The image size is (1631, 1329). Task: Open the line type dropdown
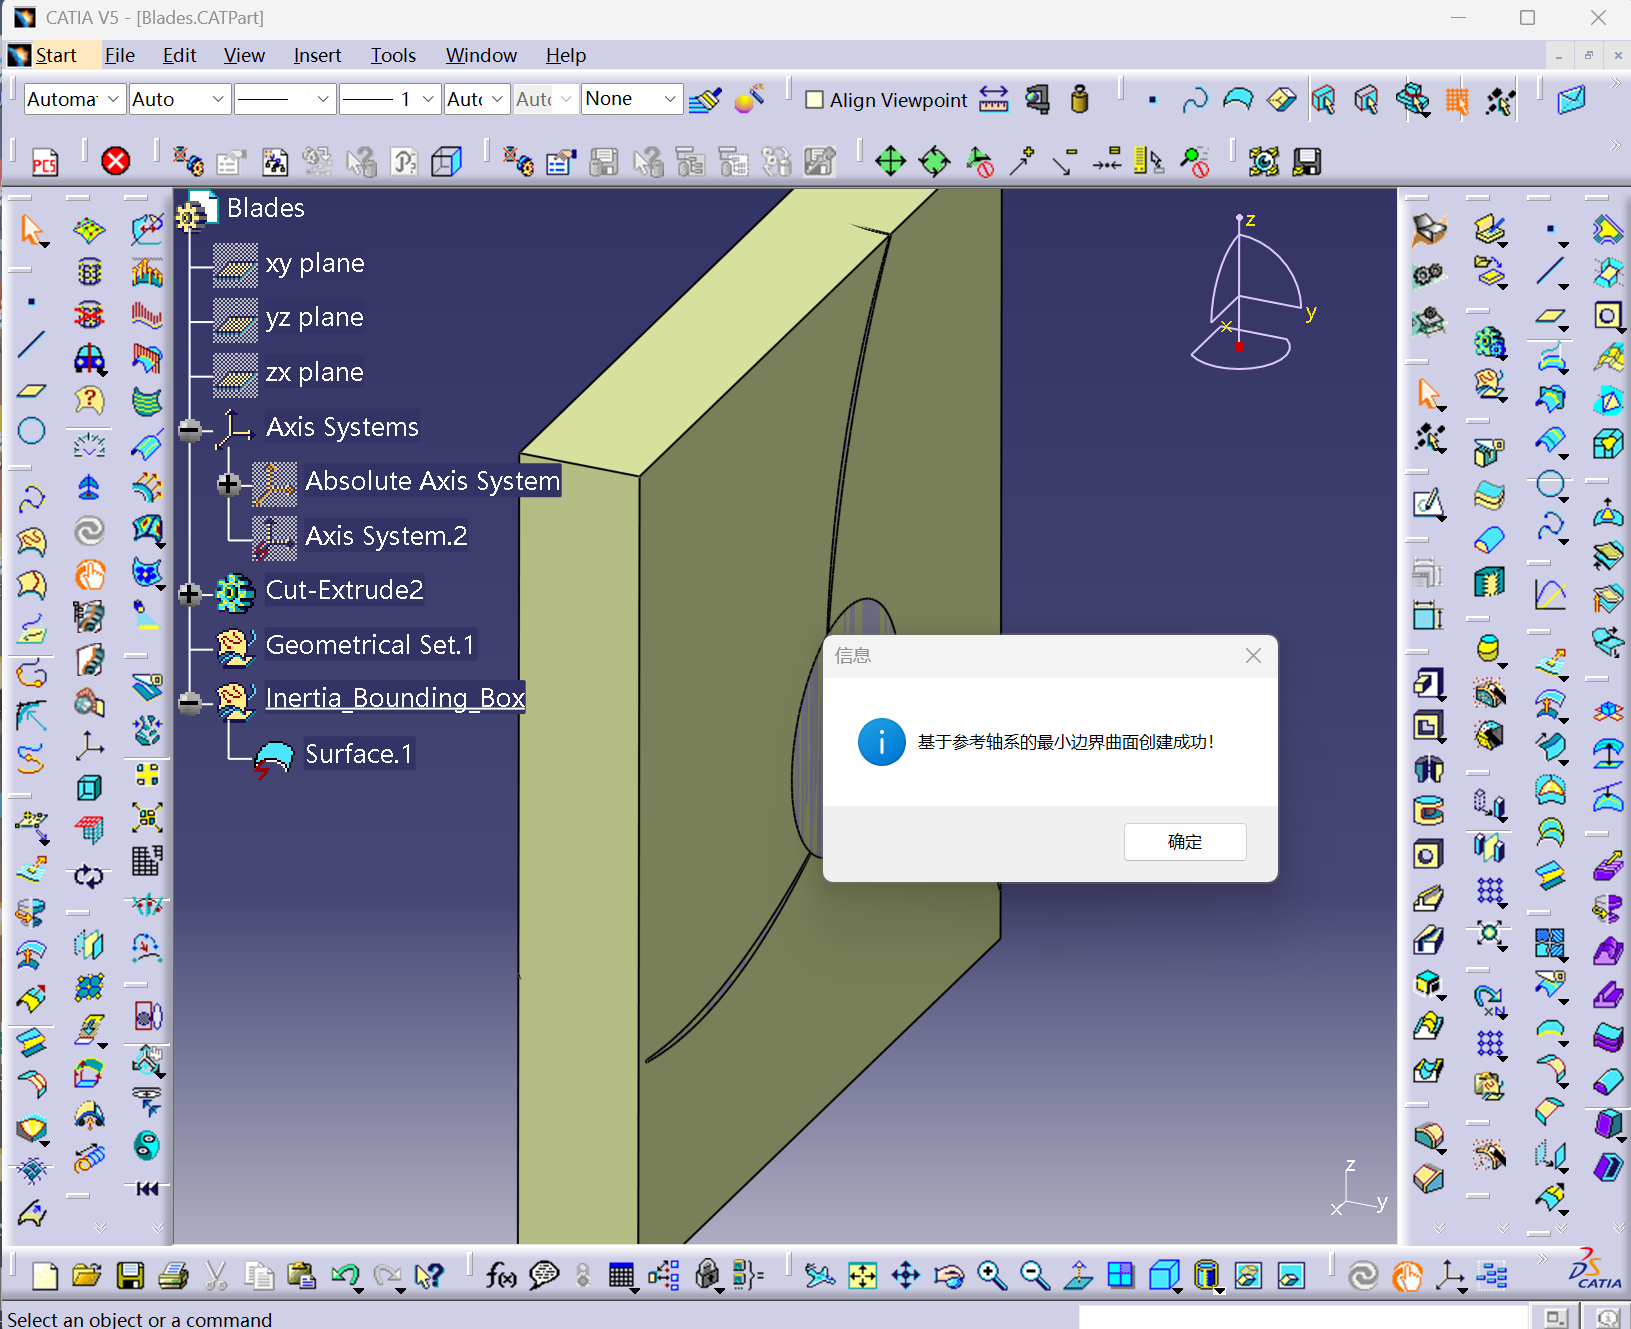click(284, 99)
